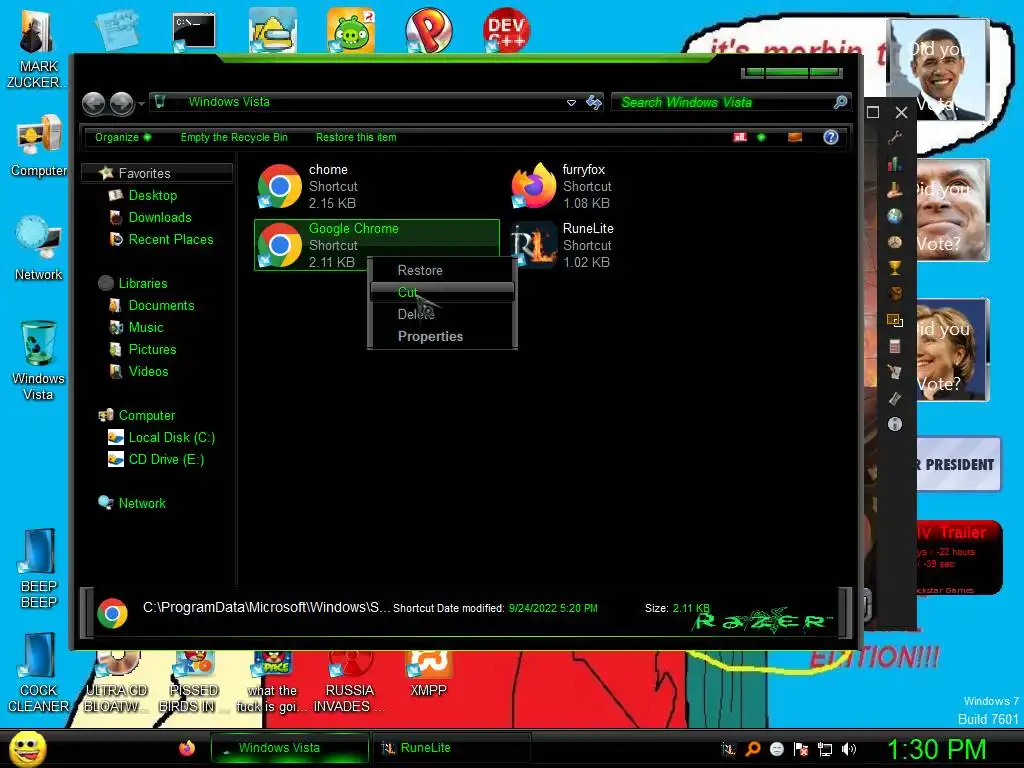Click the Action Center flag tray icon
This screenshot has width=1024, height=768.
(801, 749)
